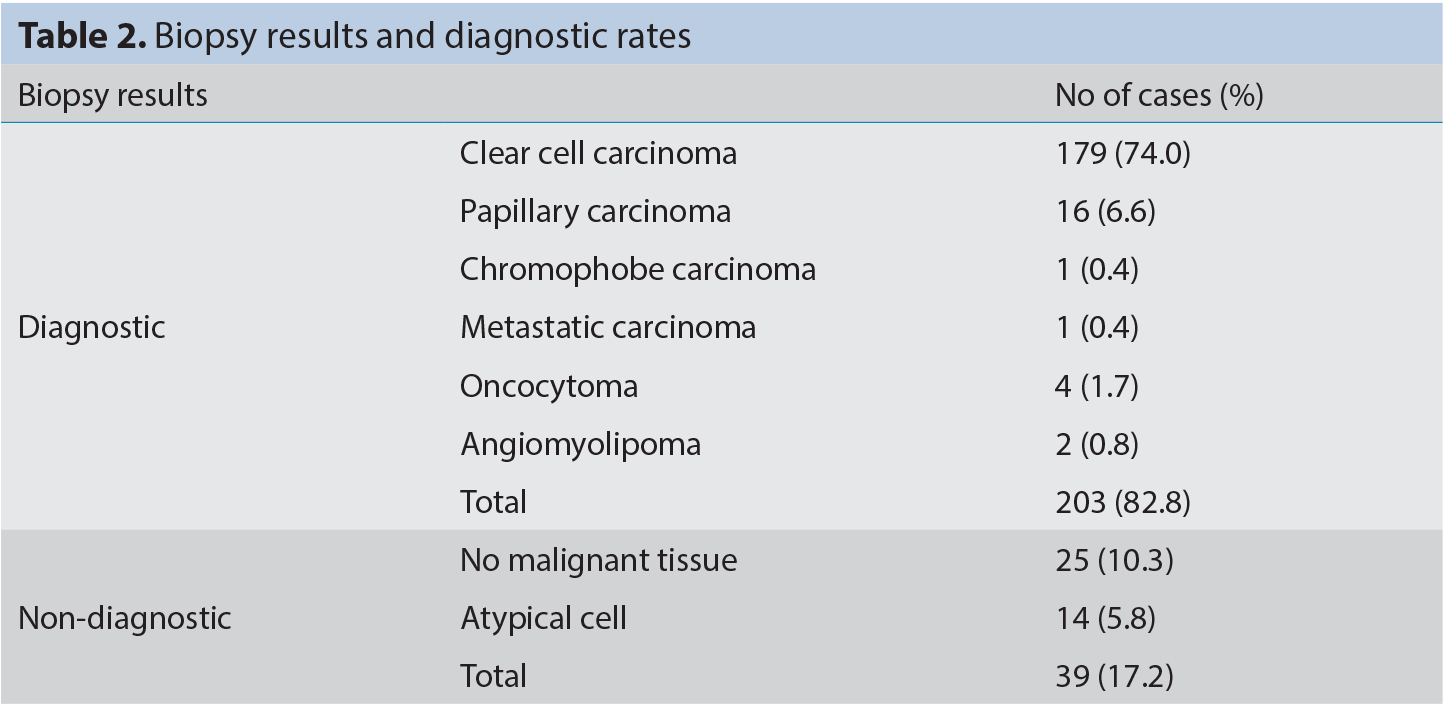The image size is (1448, 709).
Task: Click the No malignant tissue label
Action: tap(598, 560)
